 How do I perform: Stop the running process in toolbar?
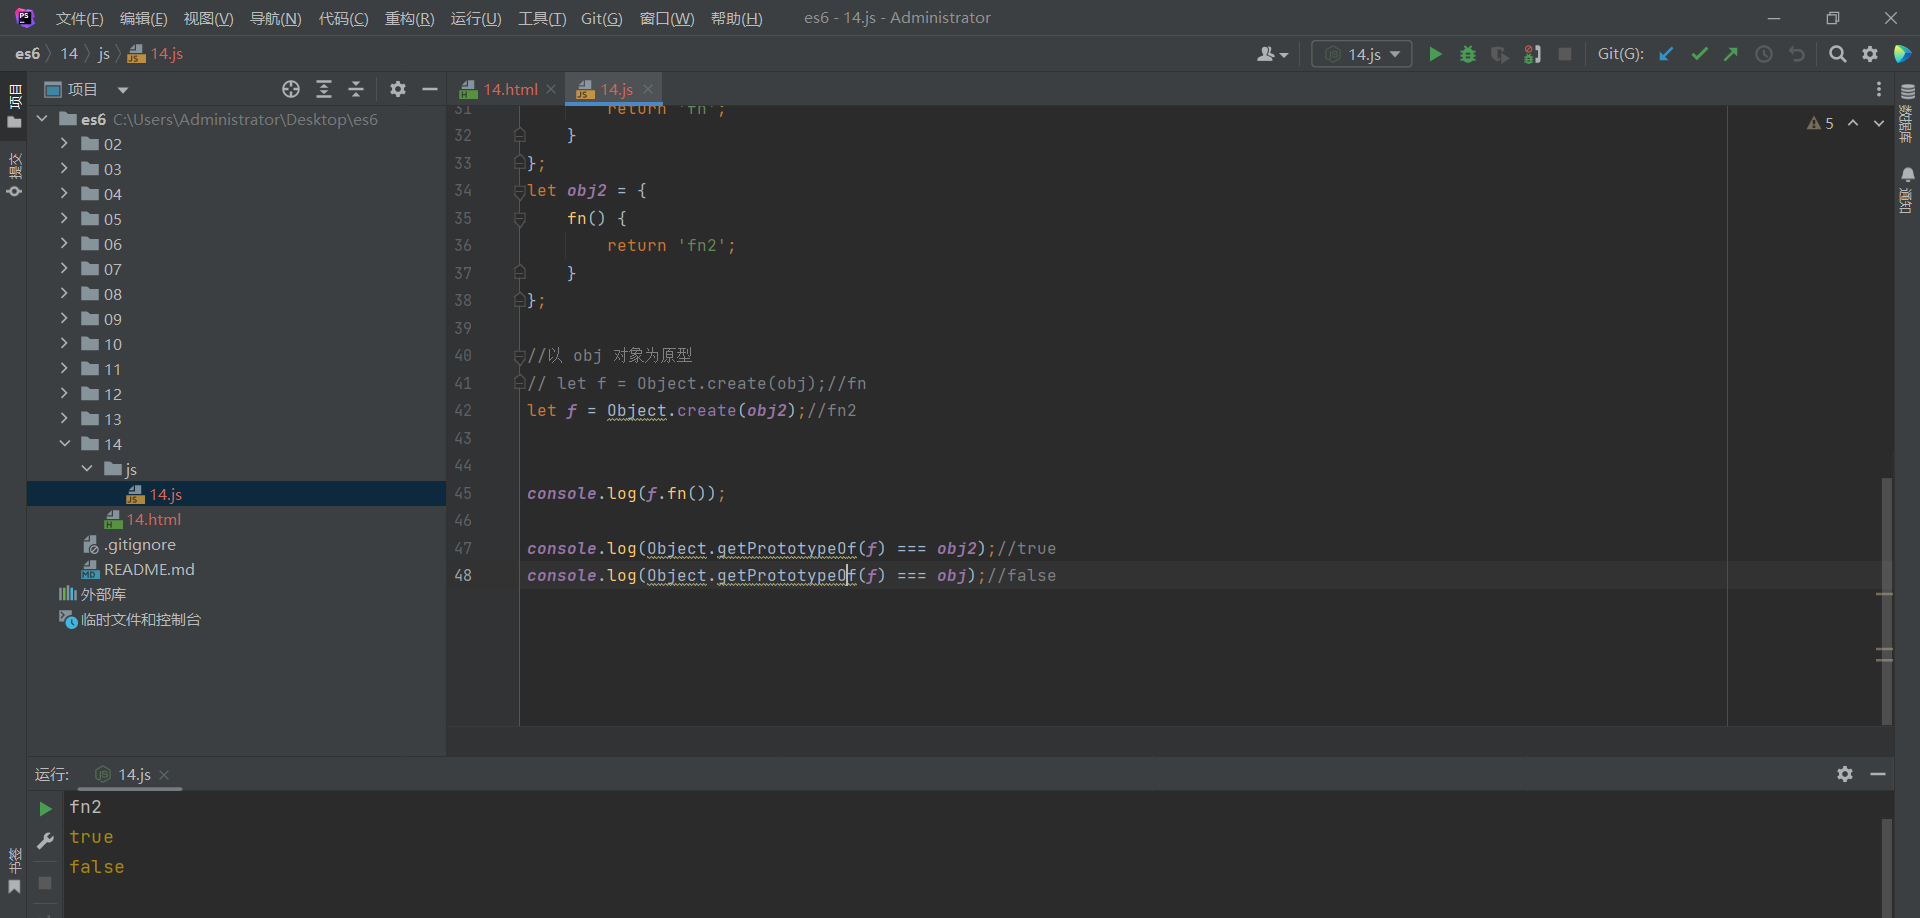1565,54
